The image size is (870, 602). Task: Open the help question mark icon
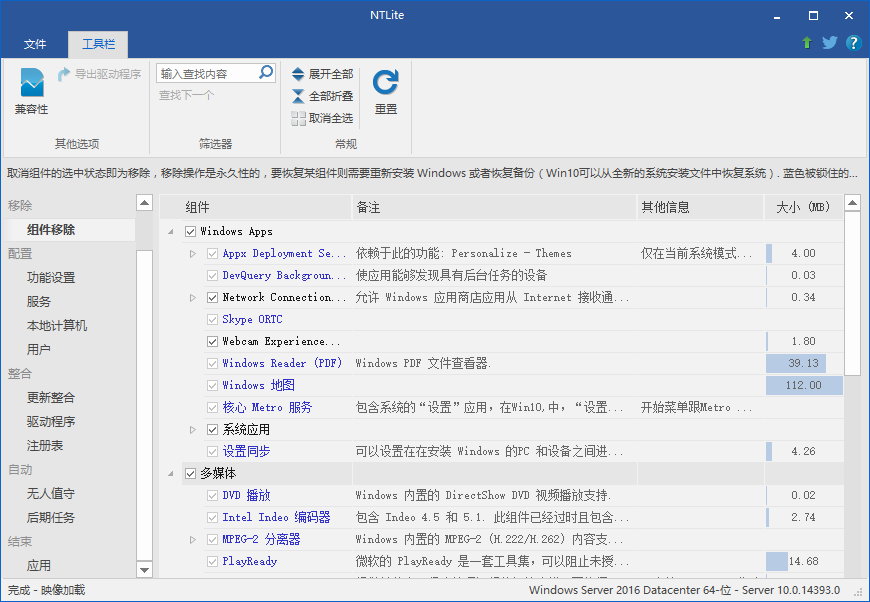tap(853, 43)
